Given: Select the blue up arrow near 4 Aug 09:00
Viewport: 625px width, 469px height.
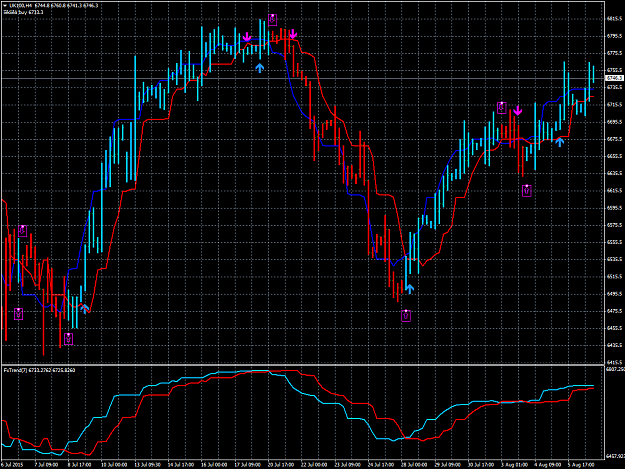Looking at the screenshot, I should 560,141.
